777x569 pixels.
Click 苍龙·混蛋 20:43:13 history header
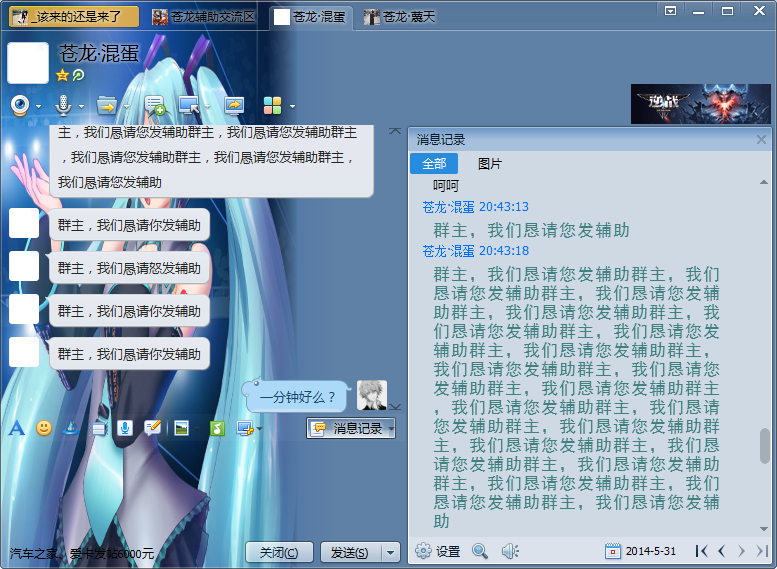click(475, 207)
